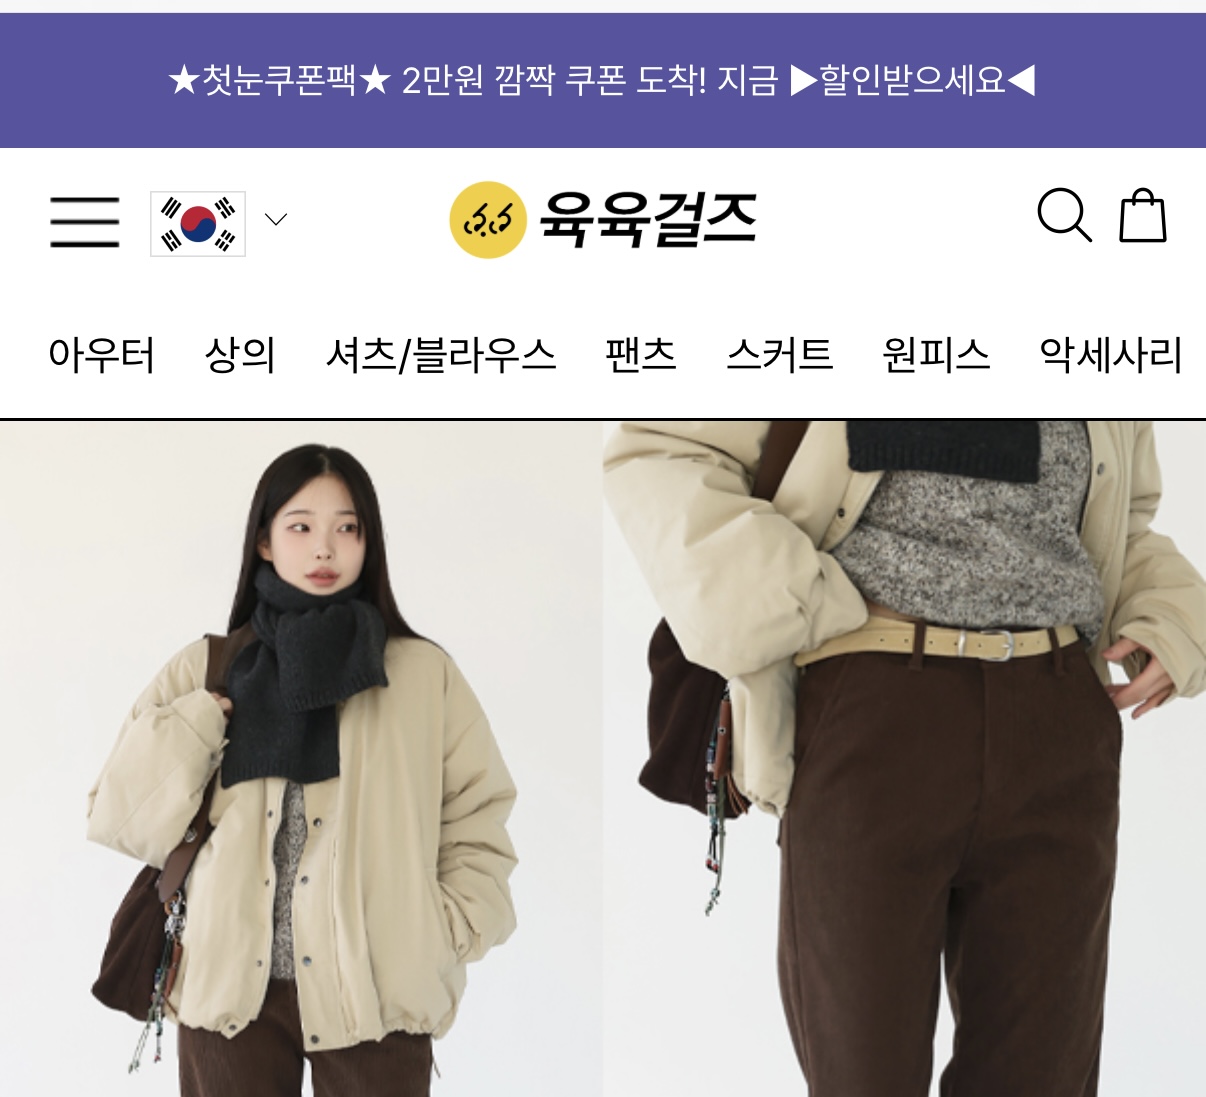
Task: Select the 원피스 category
Action: point(936,355)
